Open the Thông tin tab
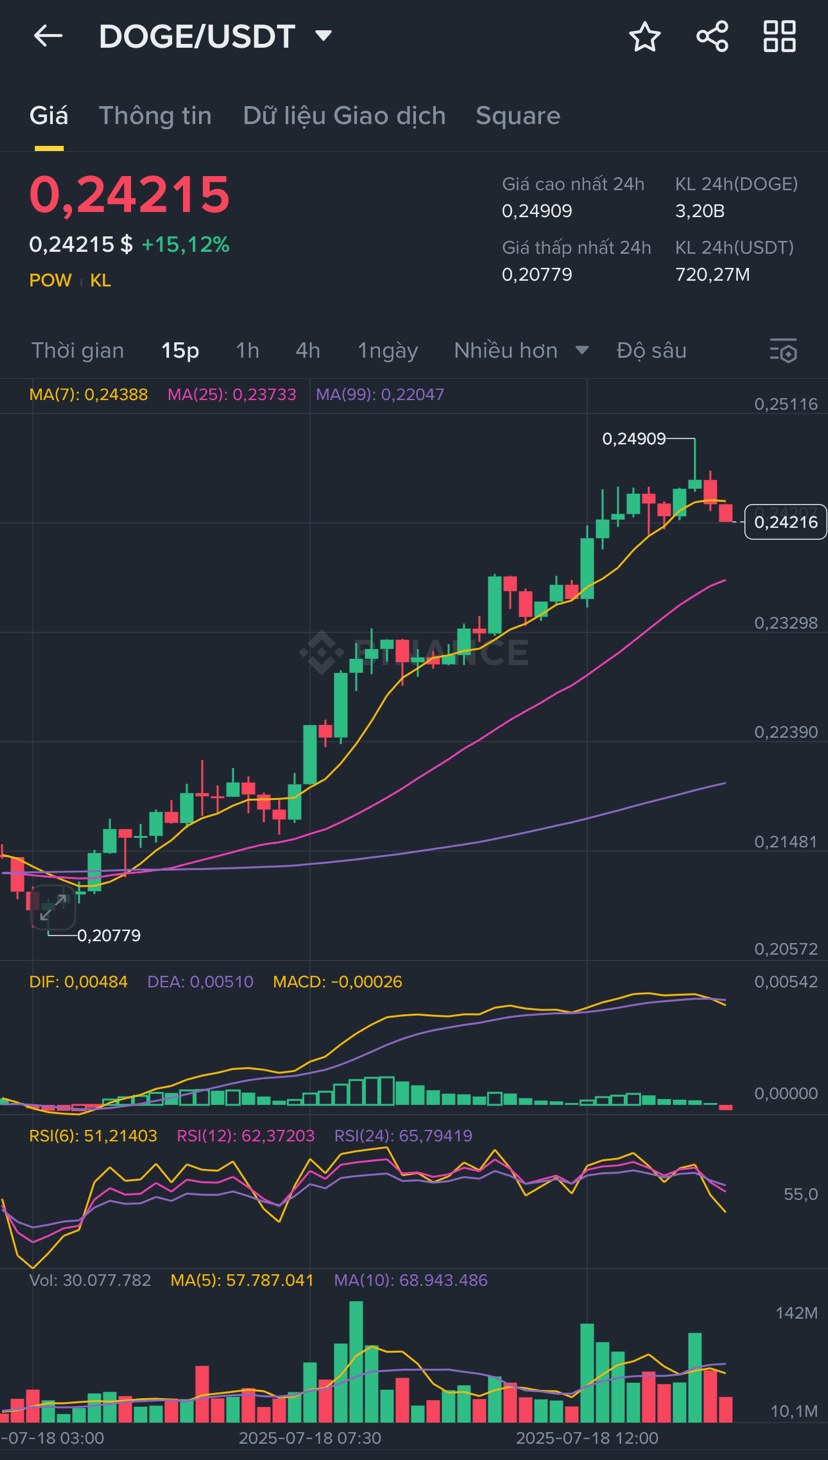 (x=155, y=116)
